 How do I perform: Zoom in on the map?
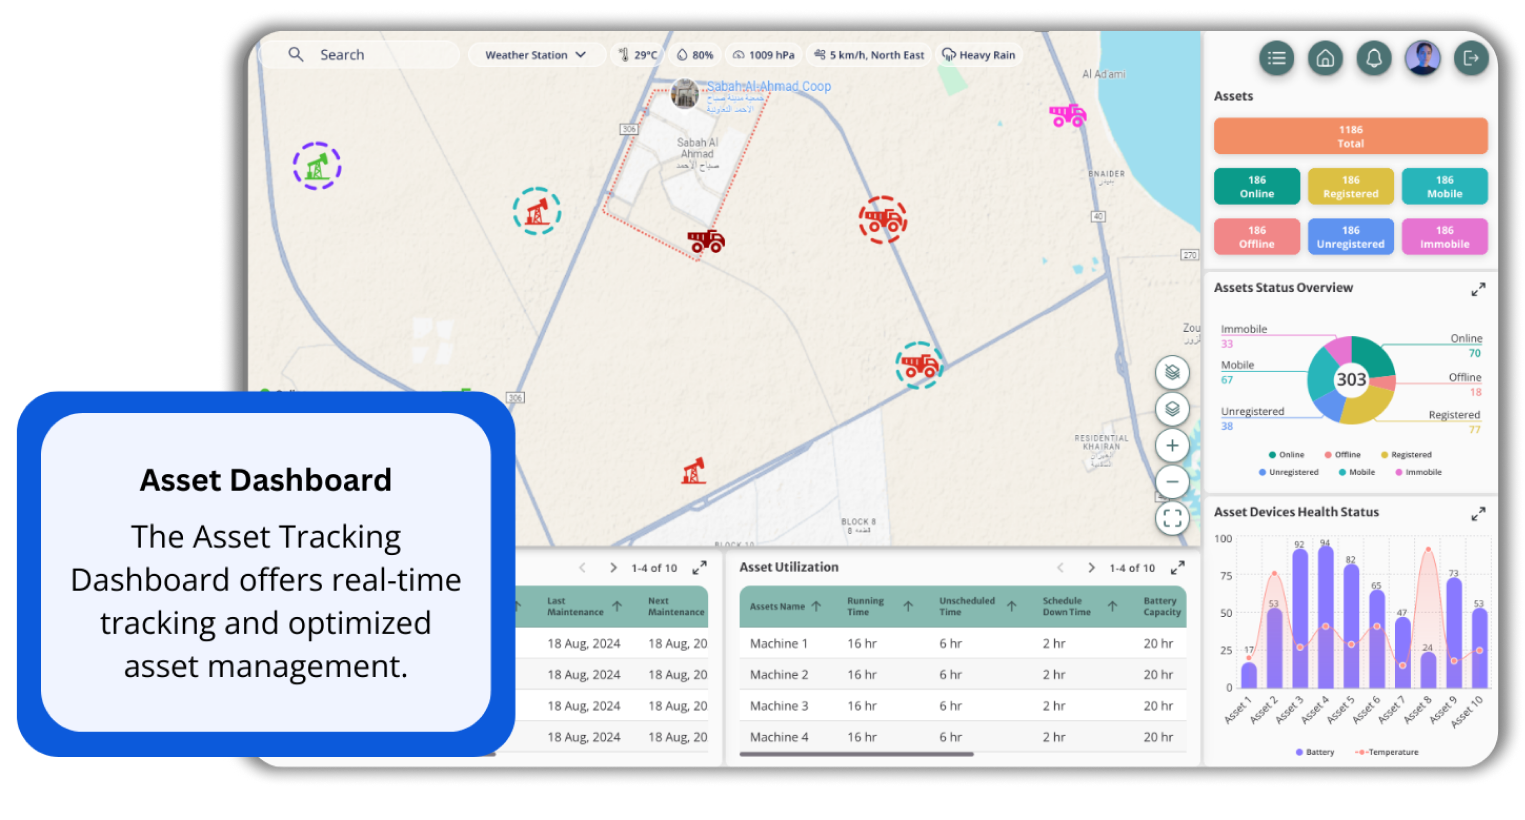(1172, 446)
